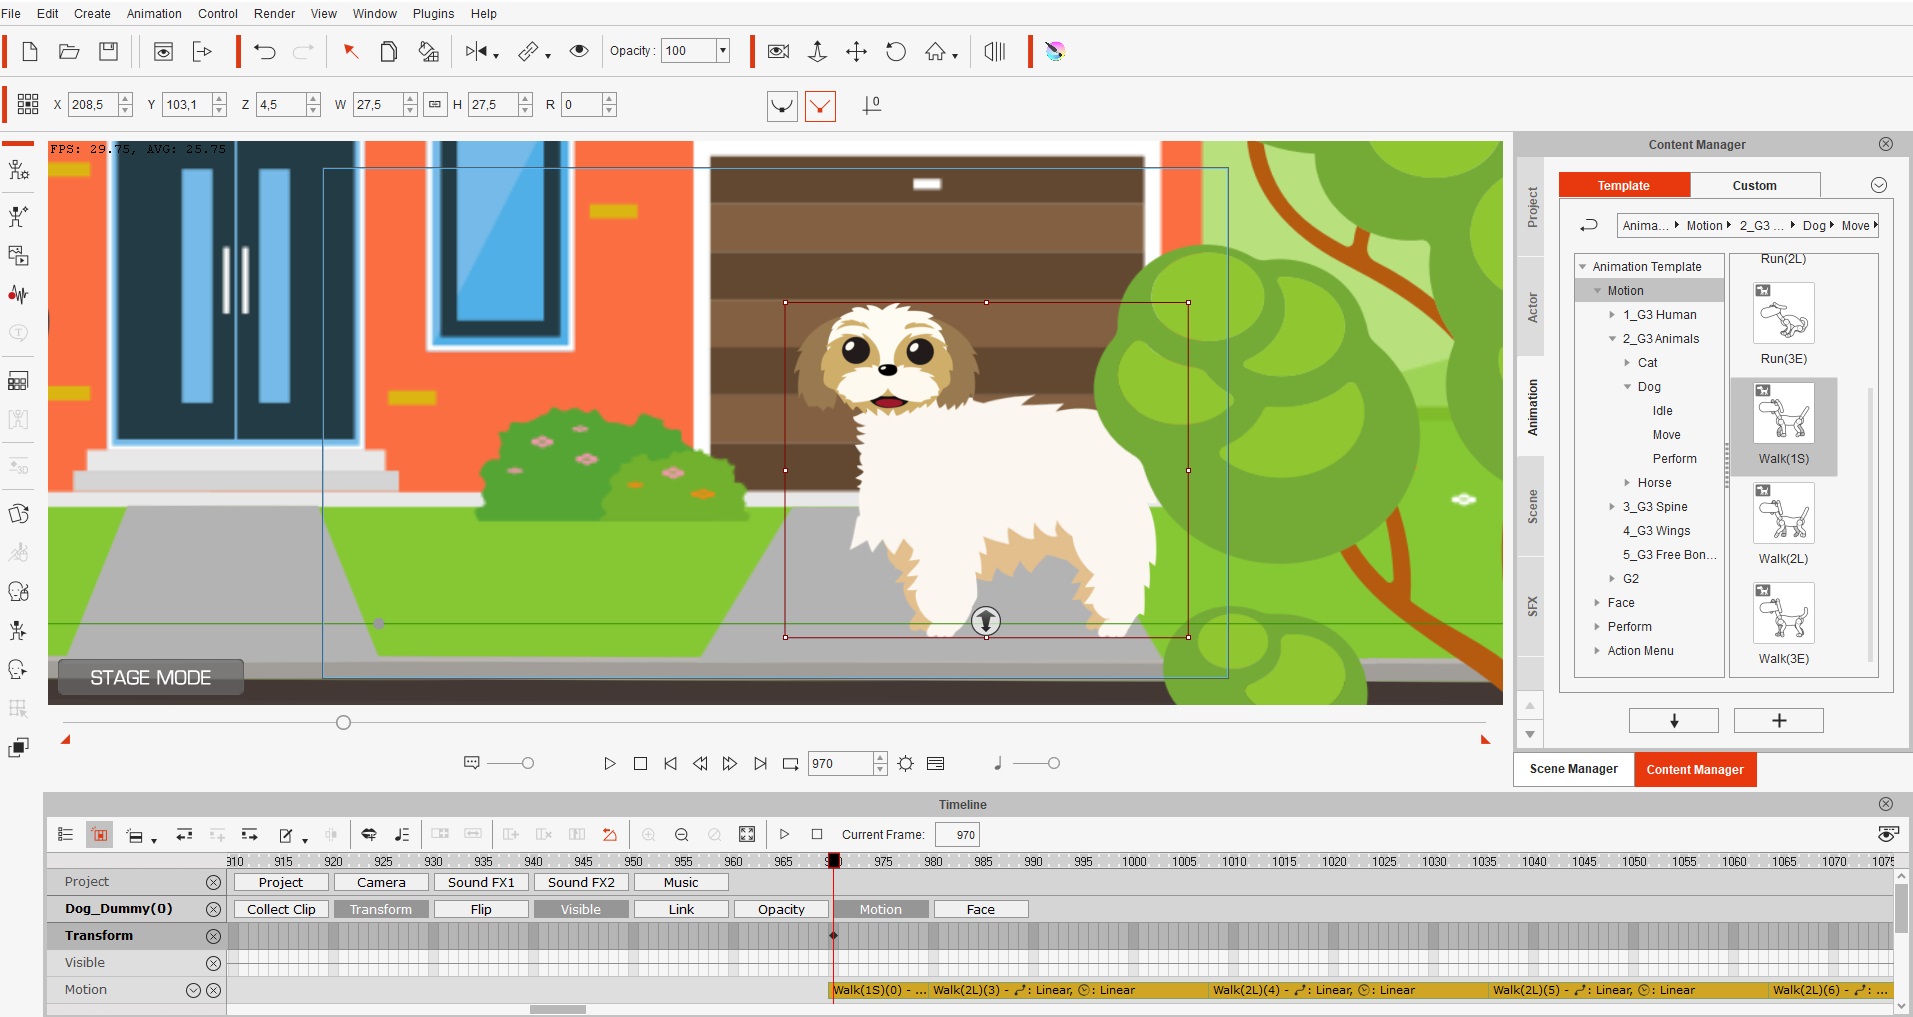Open Project Settings gear icon
This screenshot has height=1017, width=1913.
(905, 764)
